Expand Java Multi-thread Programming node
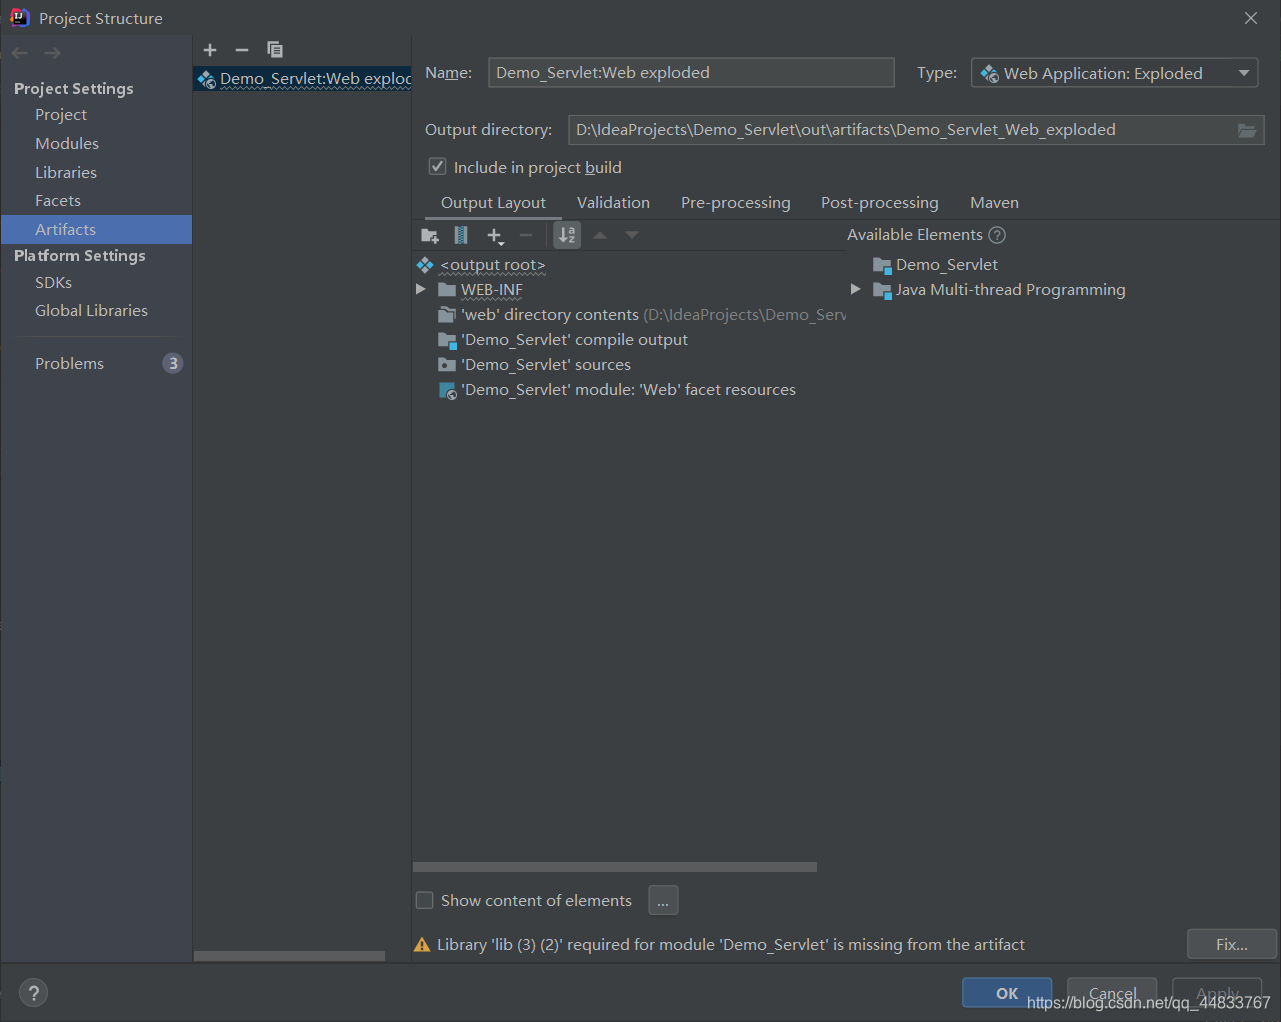Image resolution: width=1281 pixels, height=1022 pixels. [x=855, y=289]
